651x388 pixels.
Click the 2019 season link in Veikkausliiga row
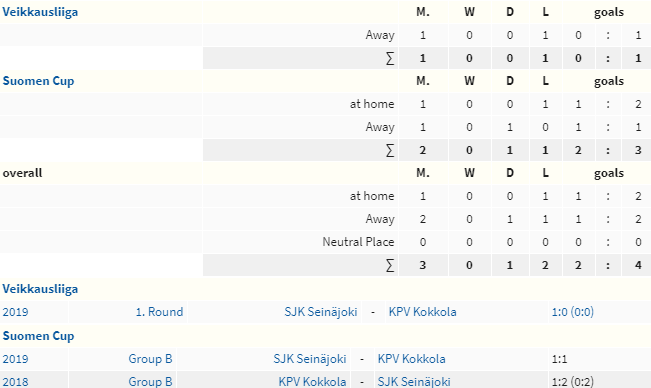(15, 312)
